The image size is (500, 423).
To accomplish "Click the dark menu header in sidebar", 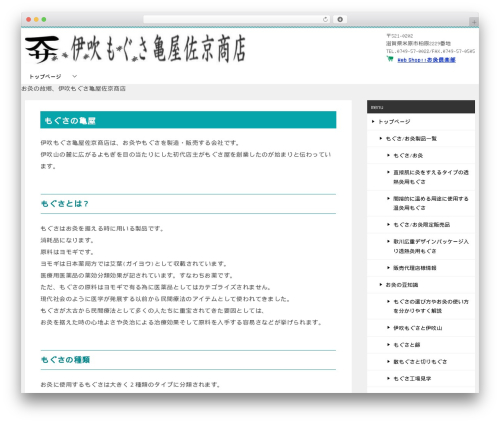I will 421,107.
